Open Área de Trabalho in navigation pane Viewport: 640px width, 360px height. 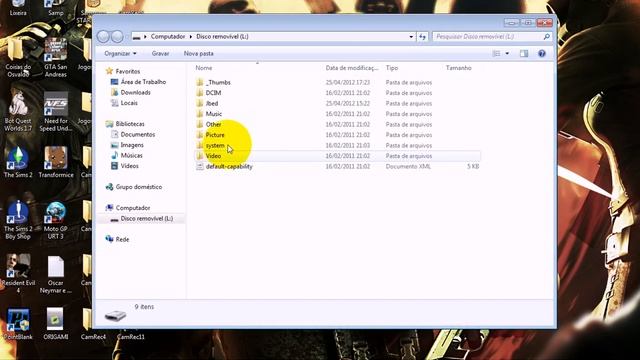click(x=138, y=82)
